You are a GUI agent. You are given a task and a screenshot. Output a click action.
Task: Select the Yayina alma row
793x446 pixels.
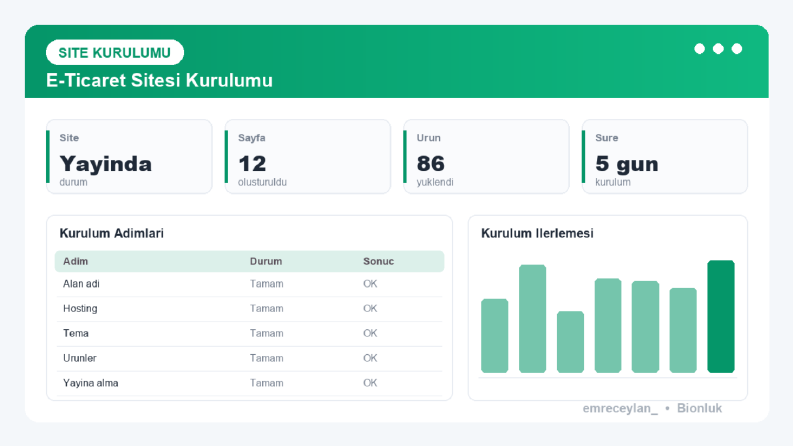[249, 383]
